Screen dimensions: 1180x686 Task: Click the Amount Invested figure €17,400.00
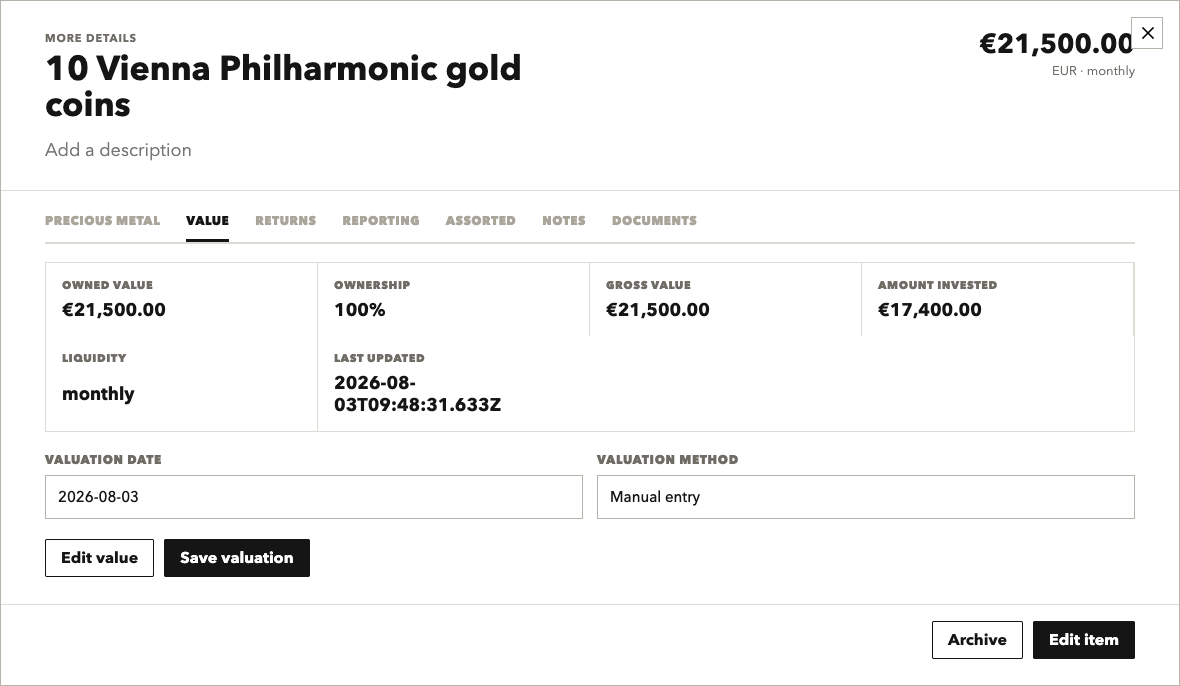pyautogui.click(x=929, y=310)
